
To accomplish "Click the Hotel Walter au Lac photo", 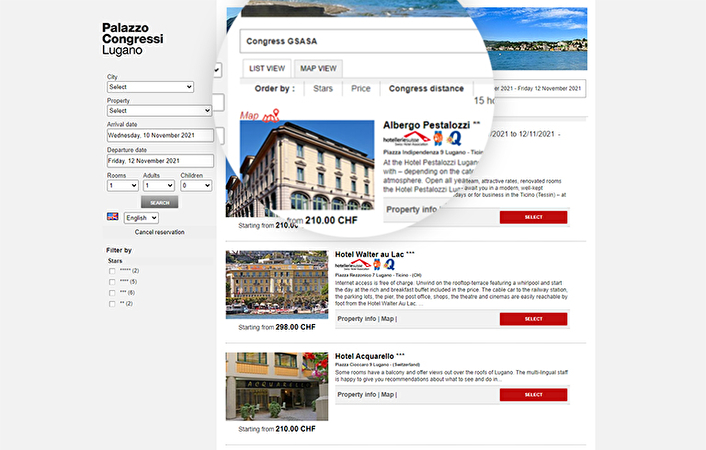I will point(277,285).
